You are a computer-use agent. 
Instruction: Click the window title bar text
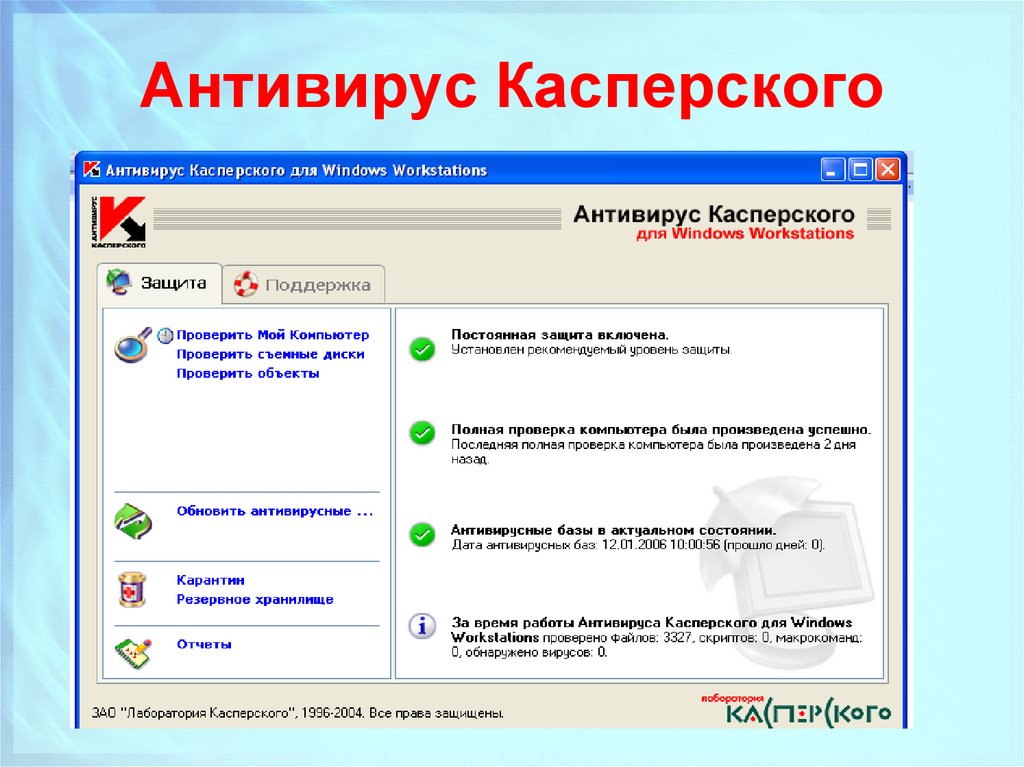click(x=296, y=171)
